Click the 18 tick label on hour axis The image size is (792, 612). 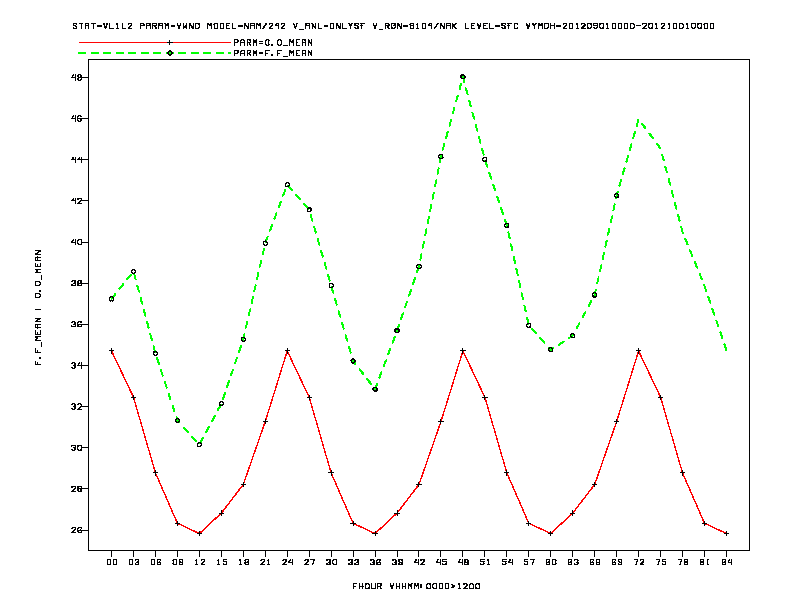click(243, 562)
